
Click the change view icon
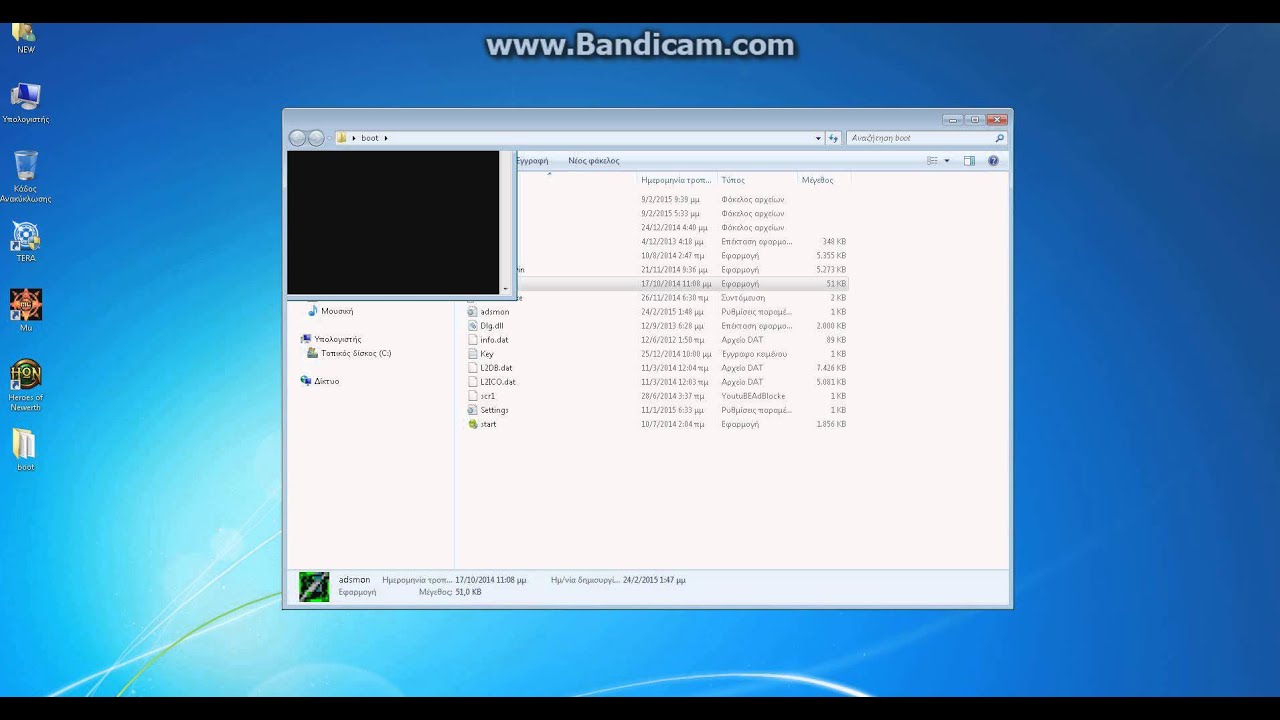(x=933, y=161)
